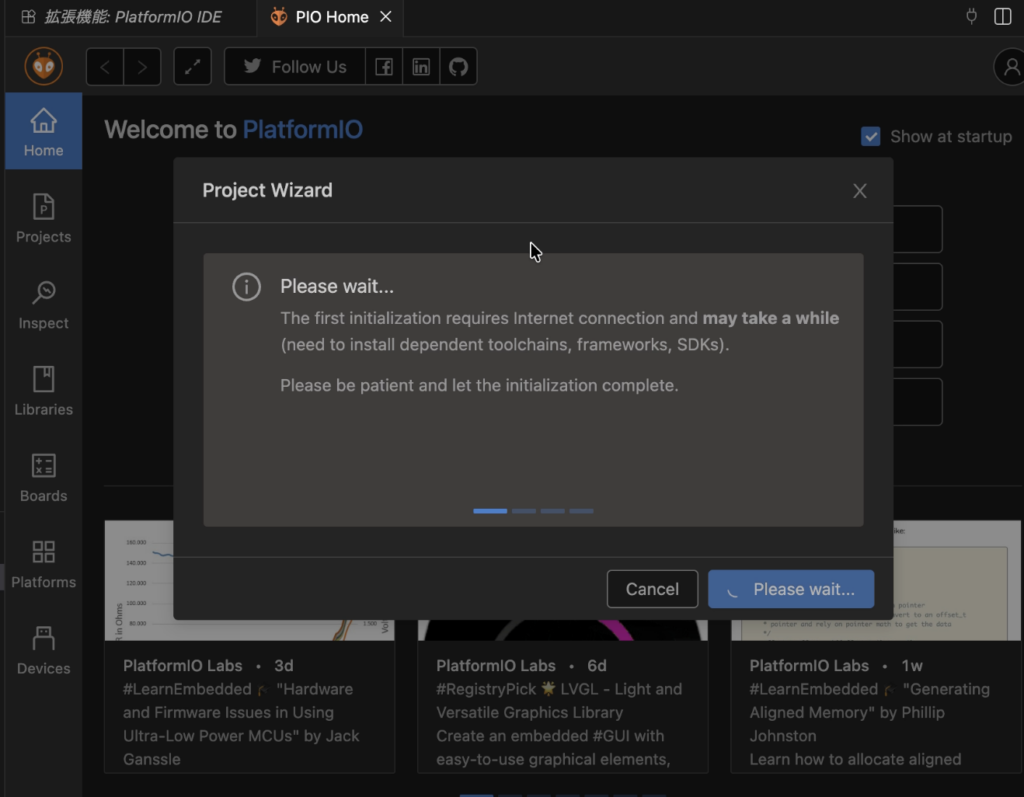Click the expand fullscreen arrows button

(192, 67)
